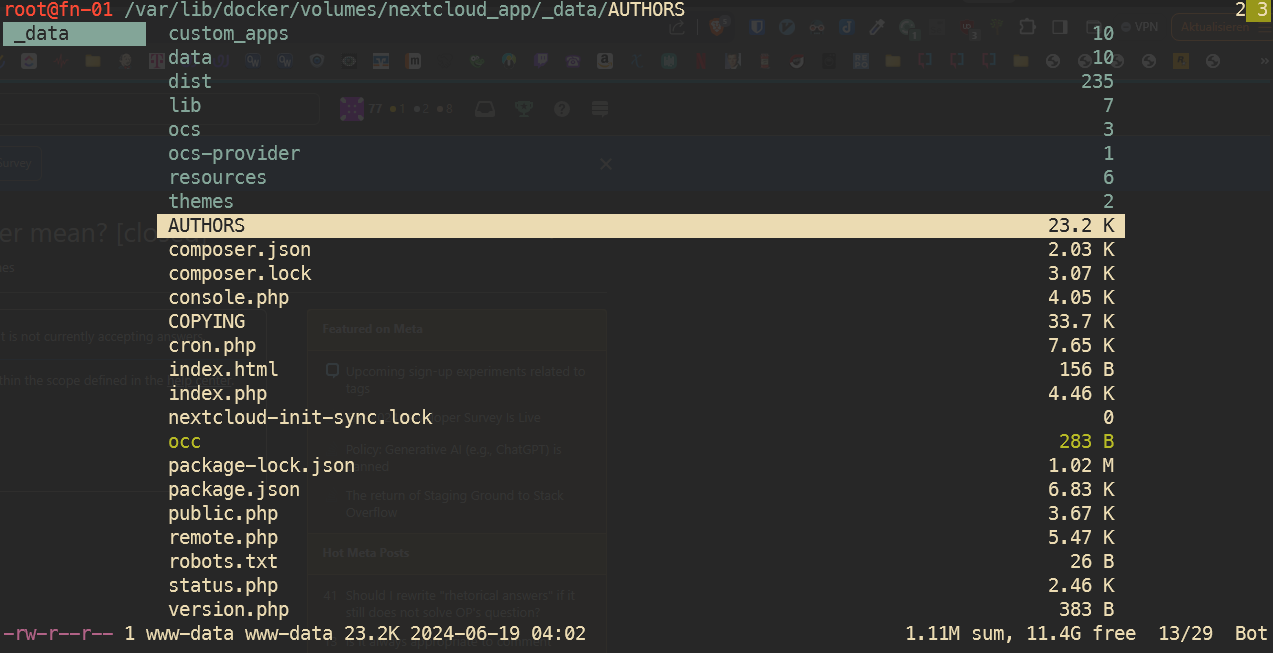This screenshot has height=653, width=1273.
Task: Select composer.json in file list
Action: (x=239, y=250)
